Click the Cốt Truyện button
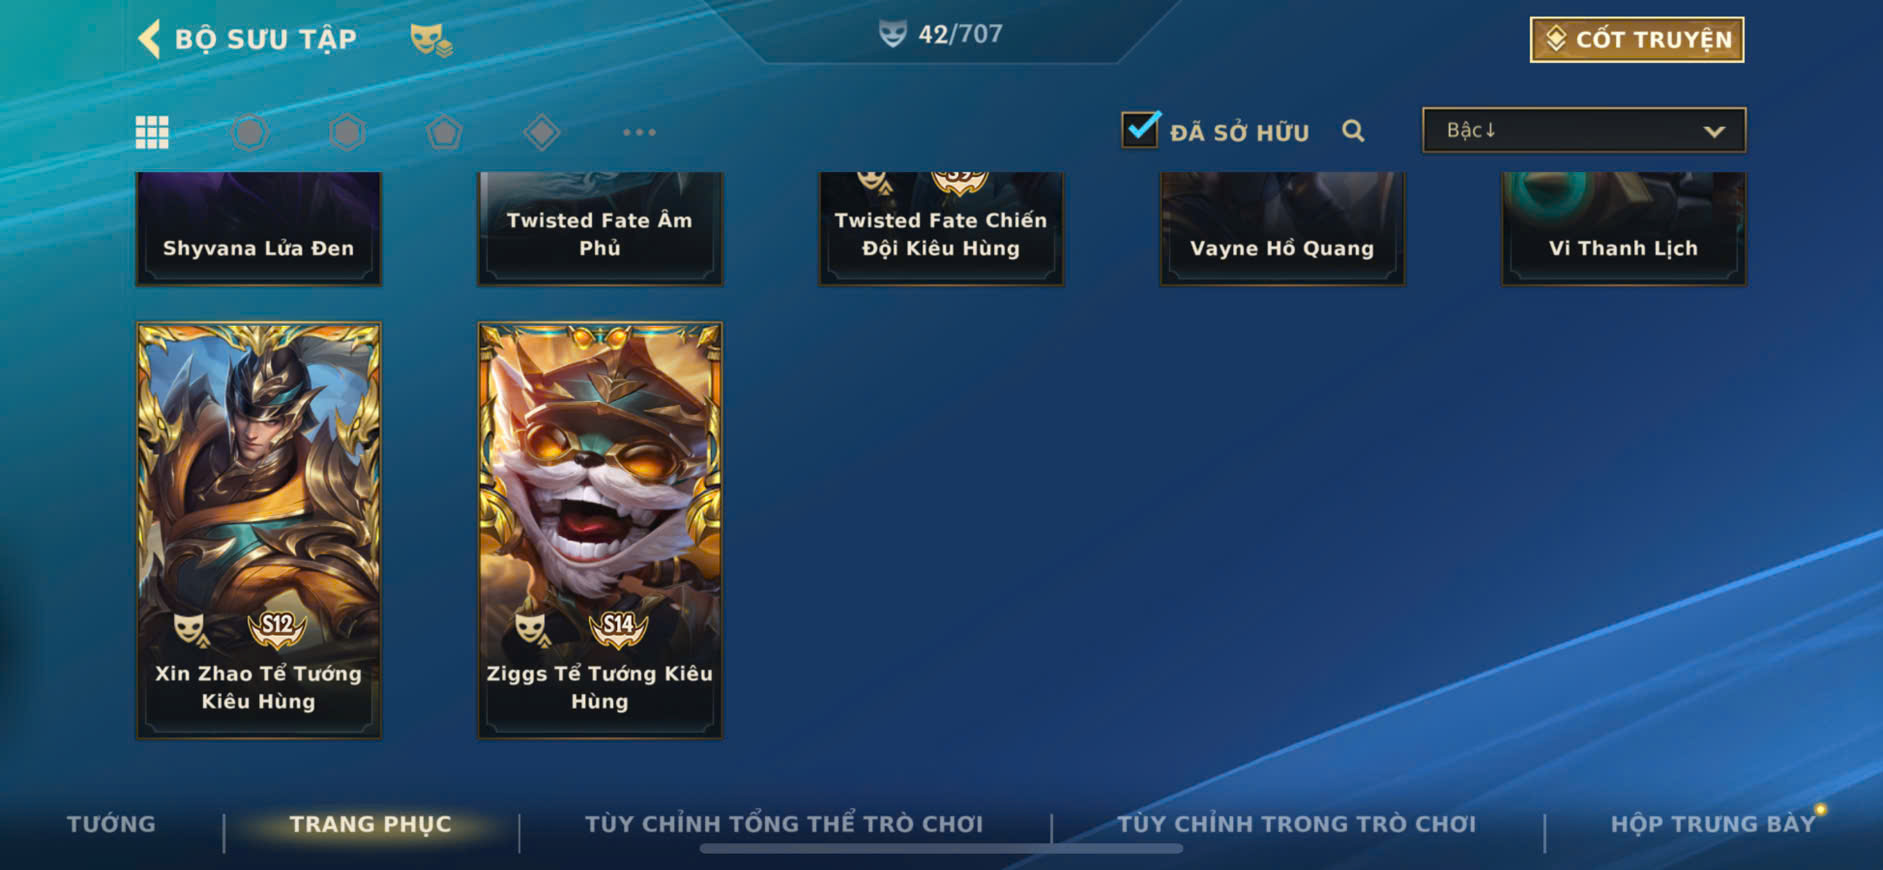The width and height of the screenshot is (1883, 870). coord(1637,40)
